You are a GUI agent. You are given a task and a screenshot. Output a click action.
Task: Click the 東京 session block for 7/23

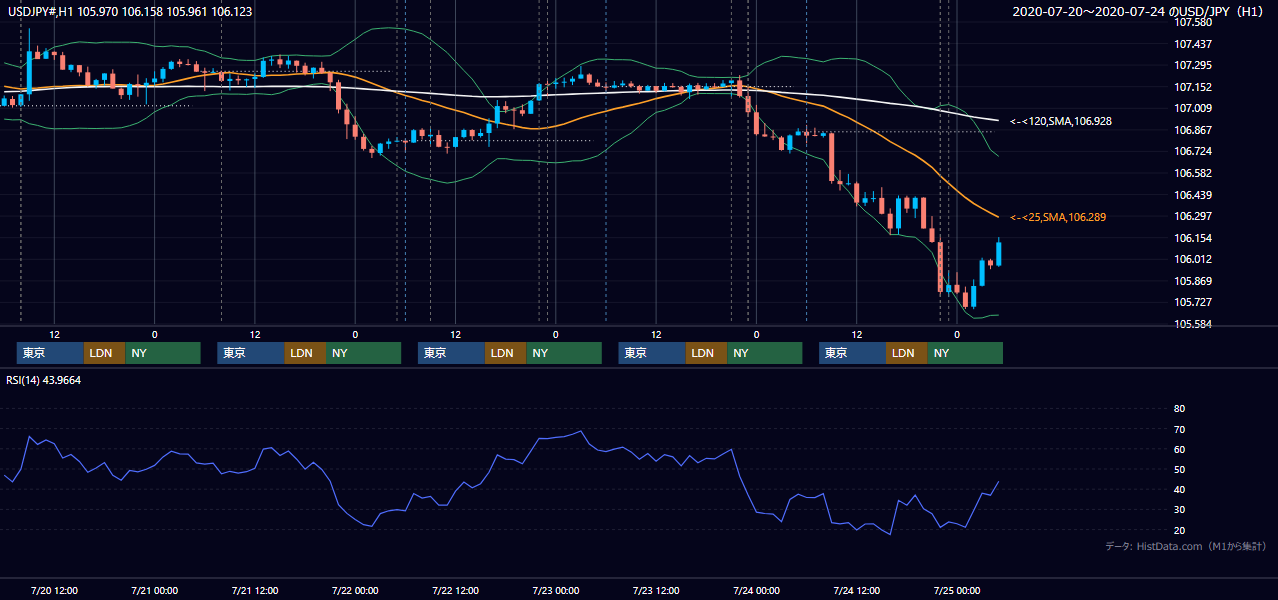652,353
